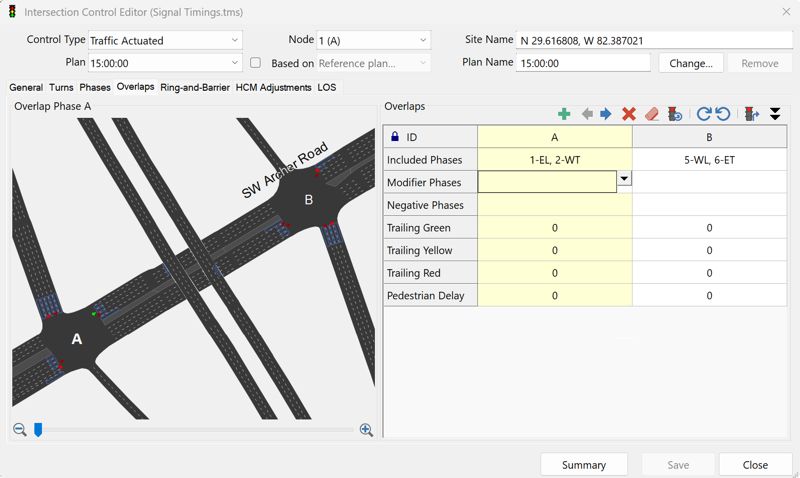
Task: Open the HCM Adjustments tab
Action: 273,87
